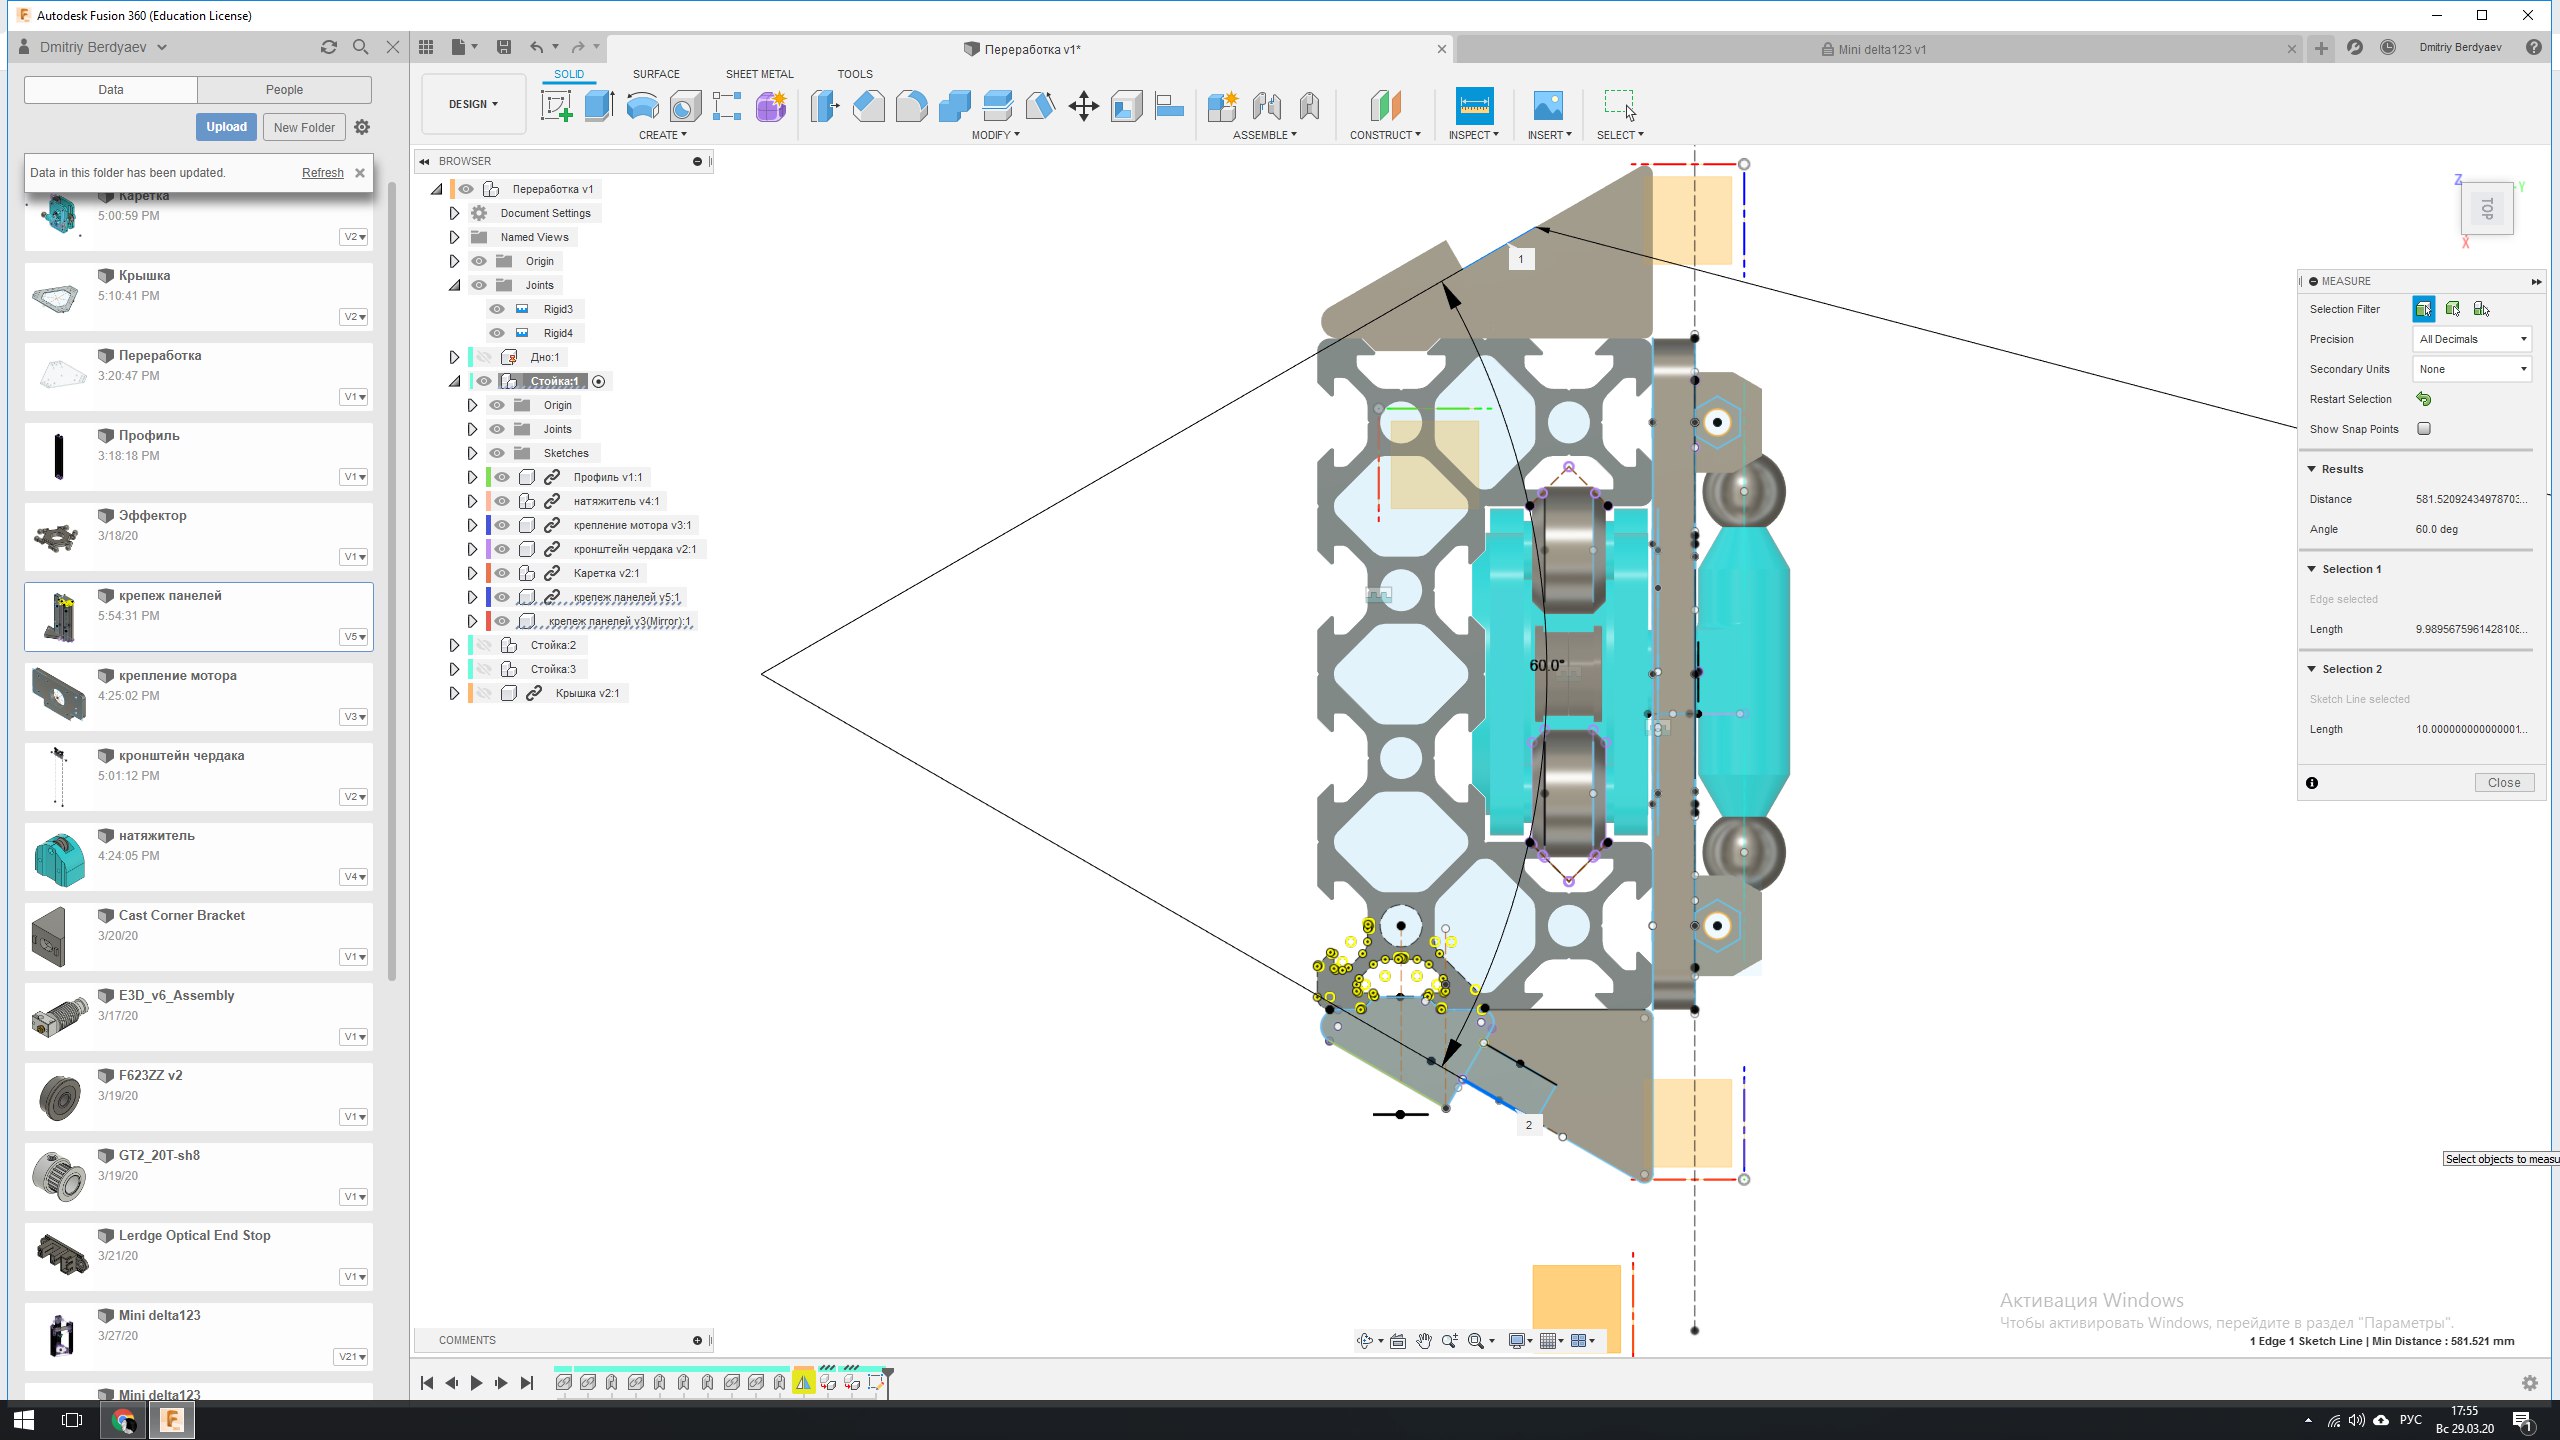The image size is (2560, 1440).
Task: Click the Refresh link
Action: (322, 173)
